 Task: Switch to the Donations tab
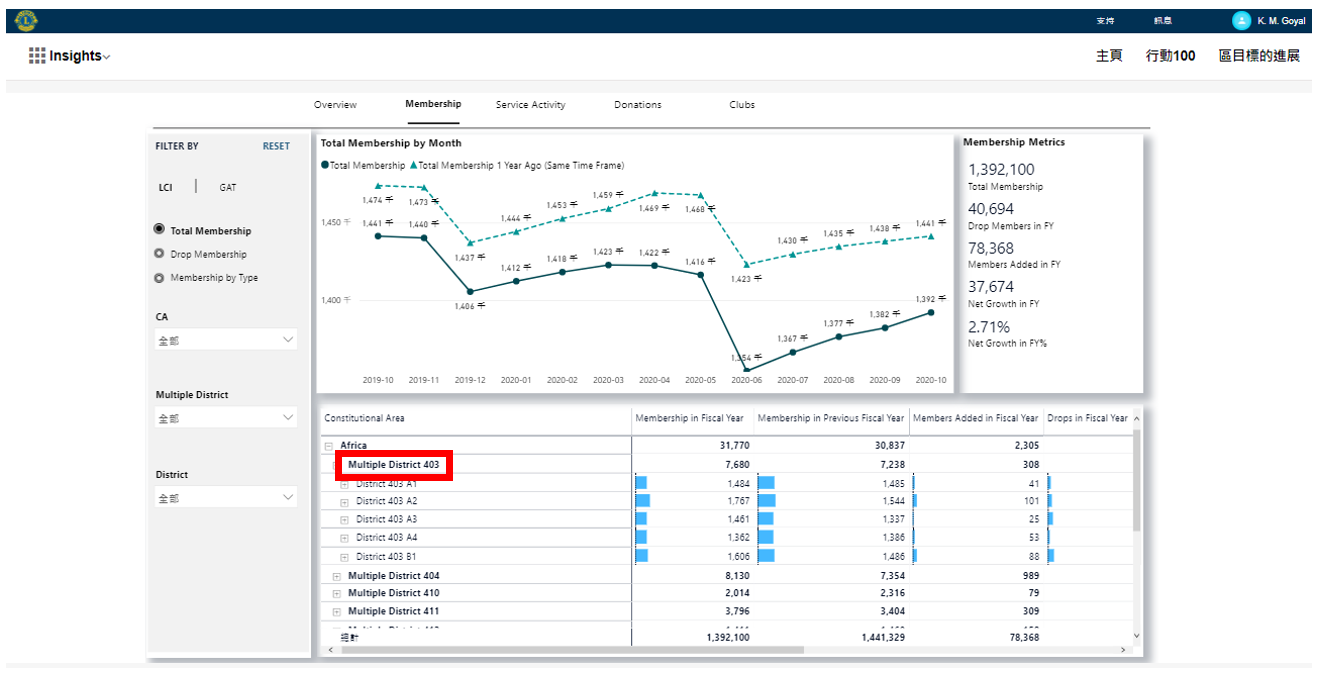637,105
